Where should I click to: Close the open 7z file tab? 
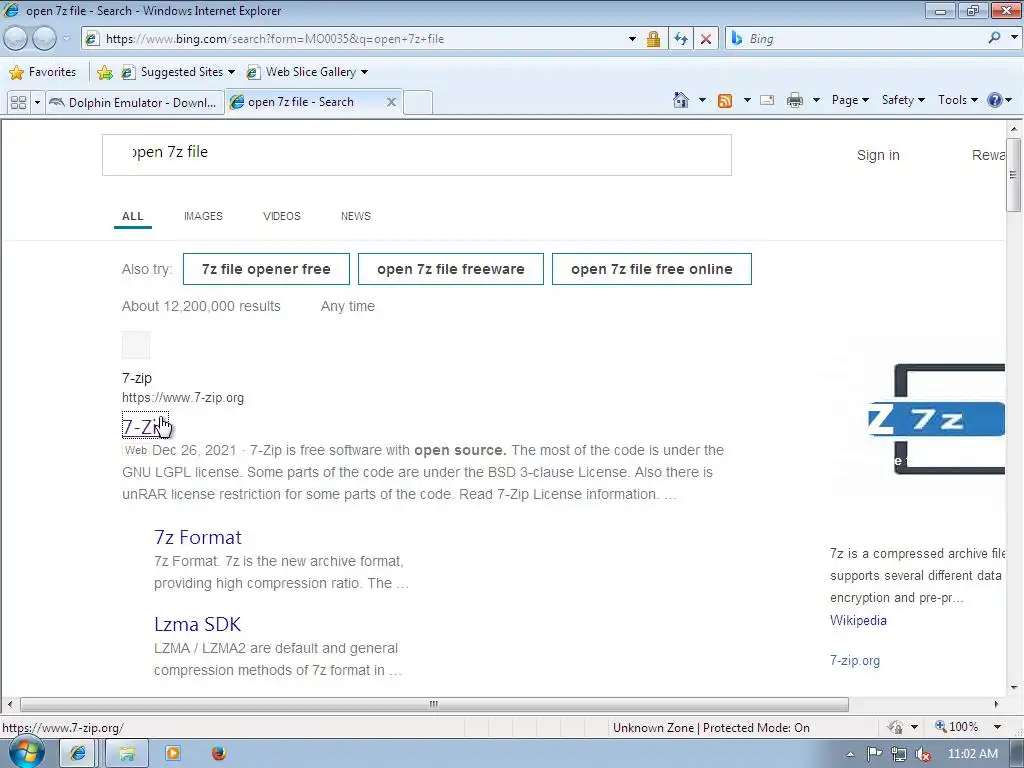tap(391, 102)
